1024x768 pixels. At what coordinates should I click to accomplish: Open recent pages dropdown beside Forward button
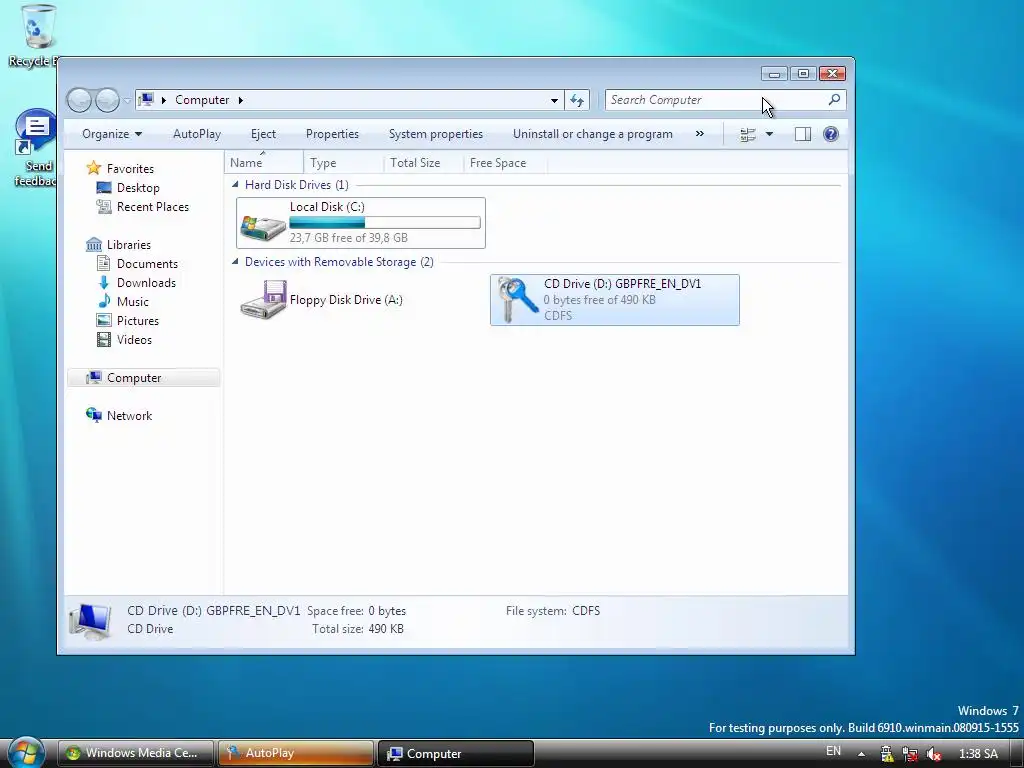pos(127,101)
